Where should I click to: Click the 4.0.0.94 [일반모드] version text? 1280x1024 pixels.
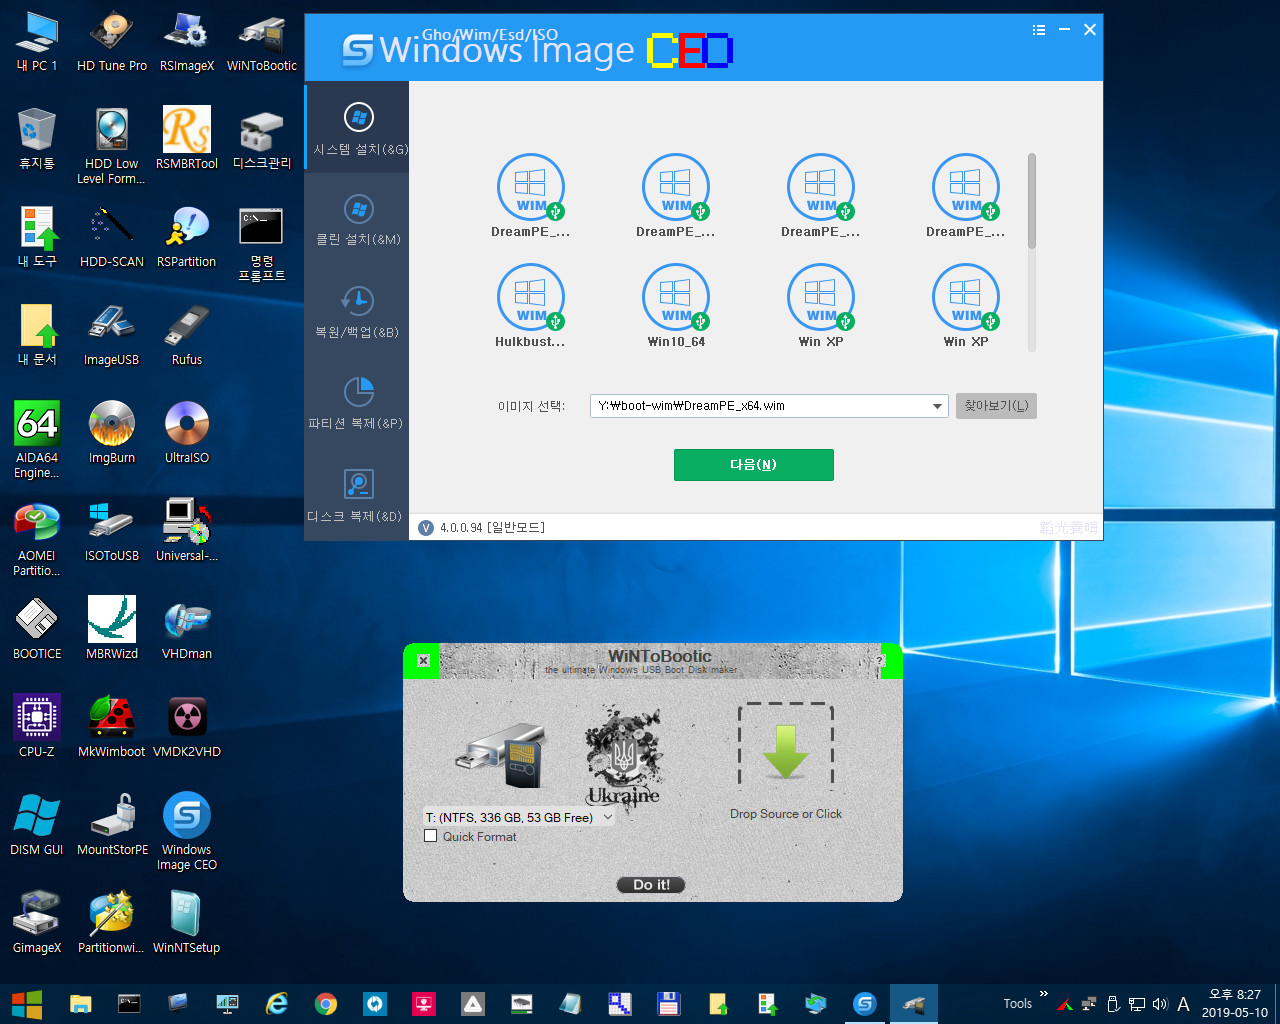492,527
